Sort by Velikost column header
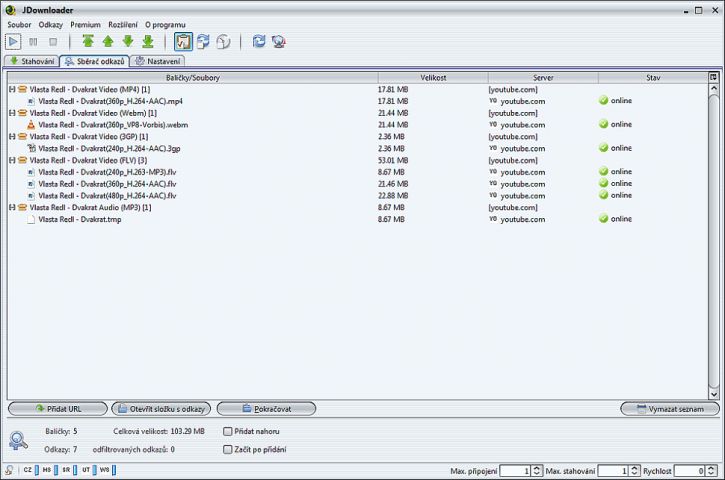The width and height of the screenshot is (725, 480). pos(433,78)
